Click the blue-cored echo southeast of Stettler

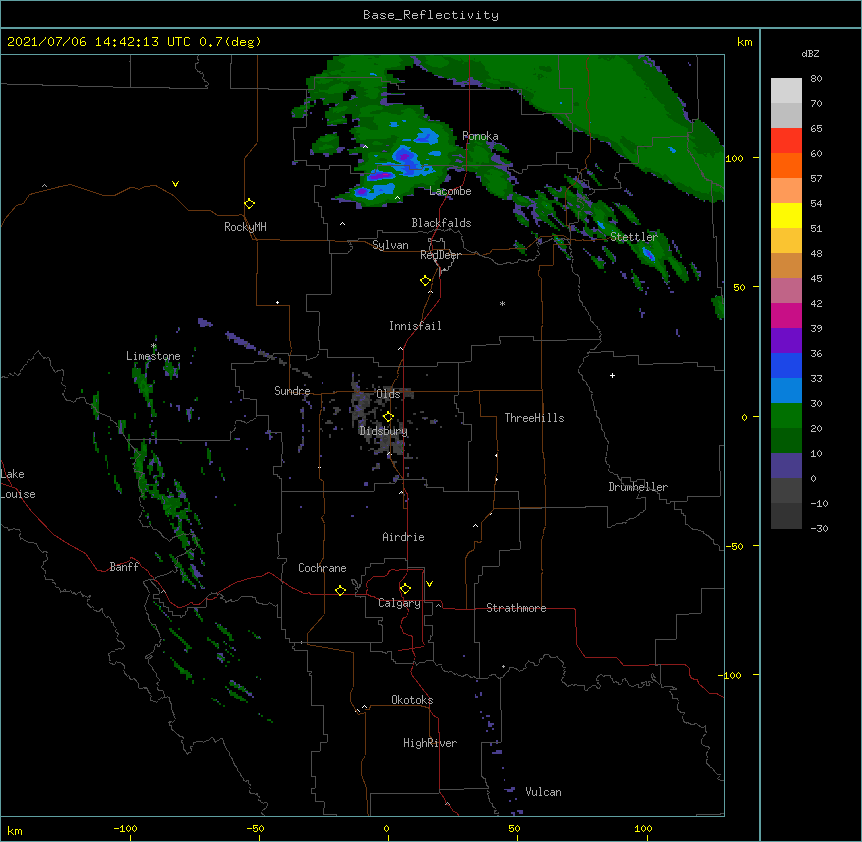[x=649, y=254]
